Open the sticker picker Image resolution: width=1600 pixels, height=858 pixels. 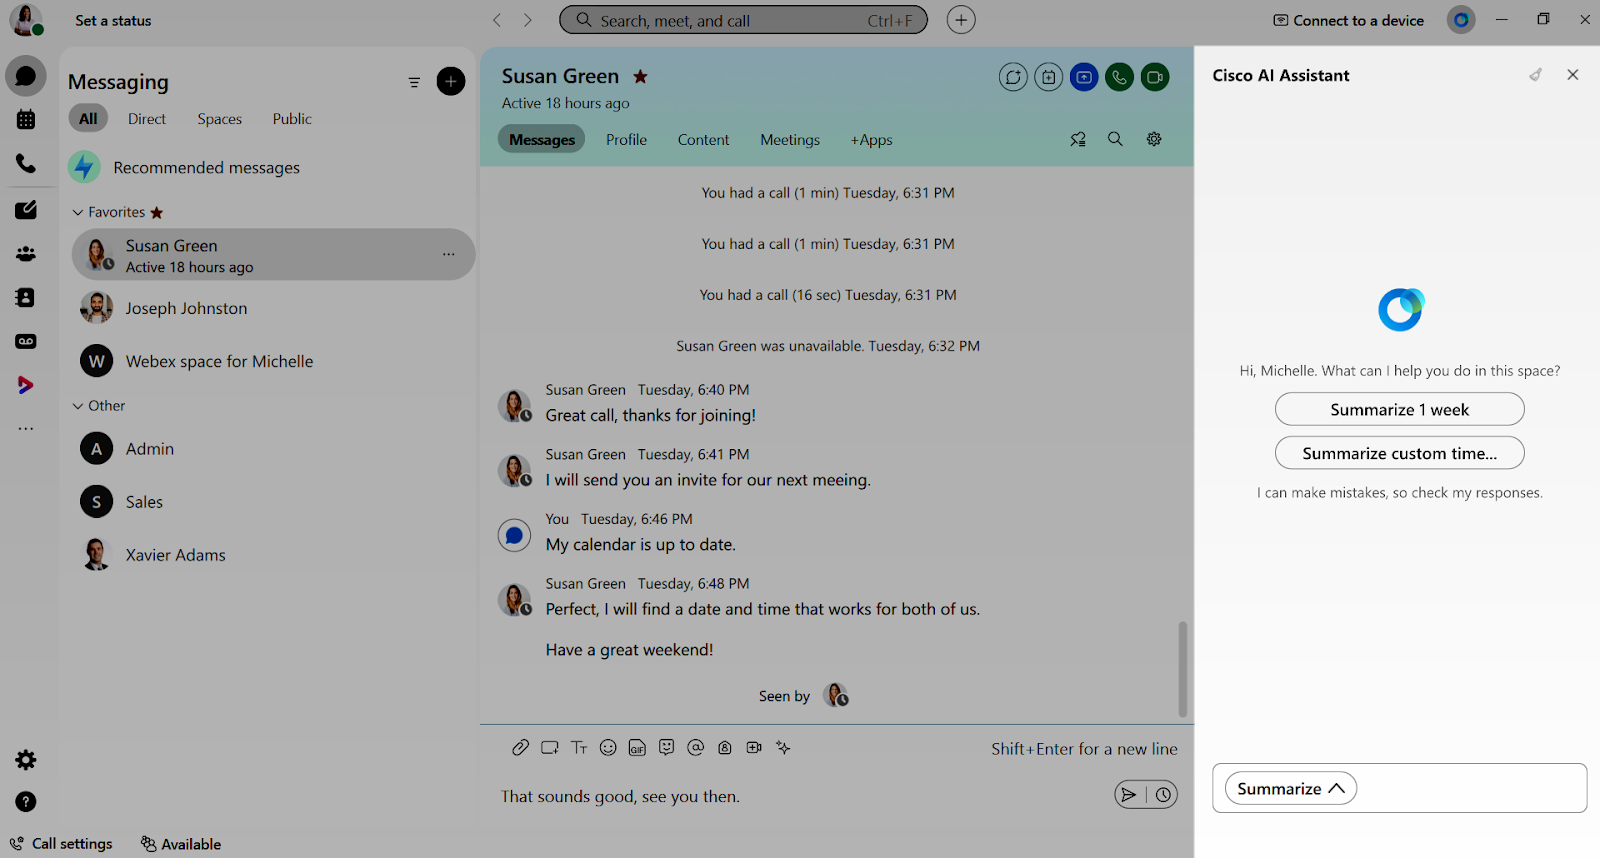[667, 748]
